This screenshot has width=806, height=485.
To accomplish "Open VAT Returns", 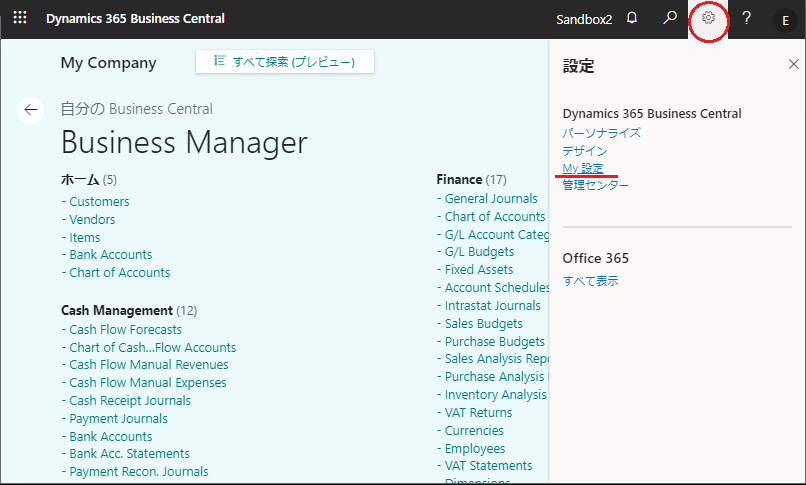I will [478, 412].
